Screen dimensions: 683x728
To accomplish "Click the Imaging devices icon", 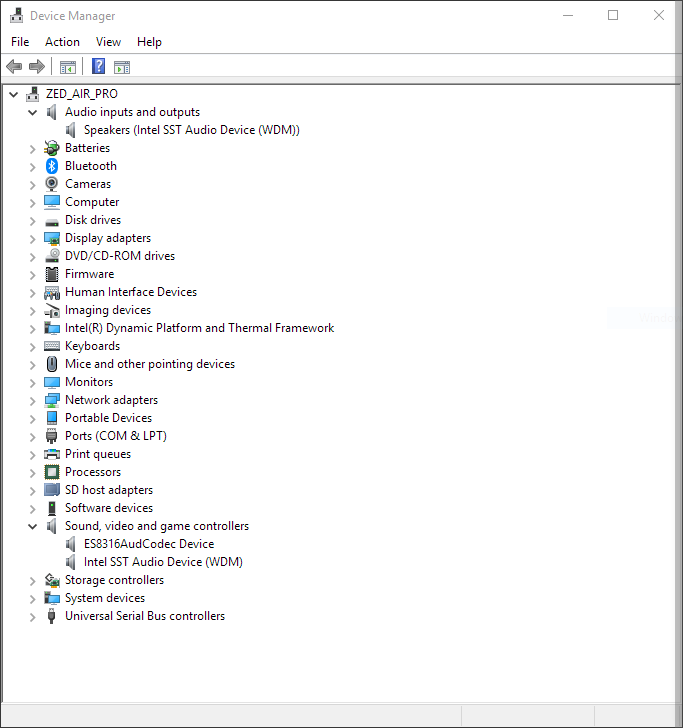I will (52, 311).
